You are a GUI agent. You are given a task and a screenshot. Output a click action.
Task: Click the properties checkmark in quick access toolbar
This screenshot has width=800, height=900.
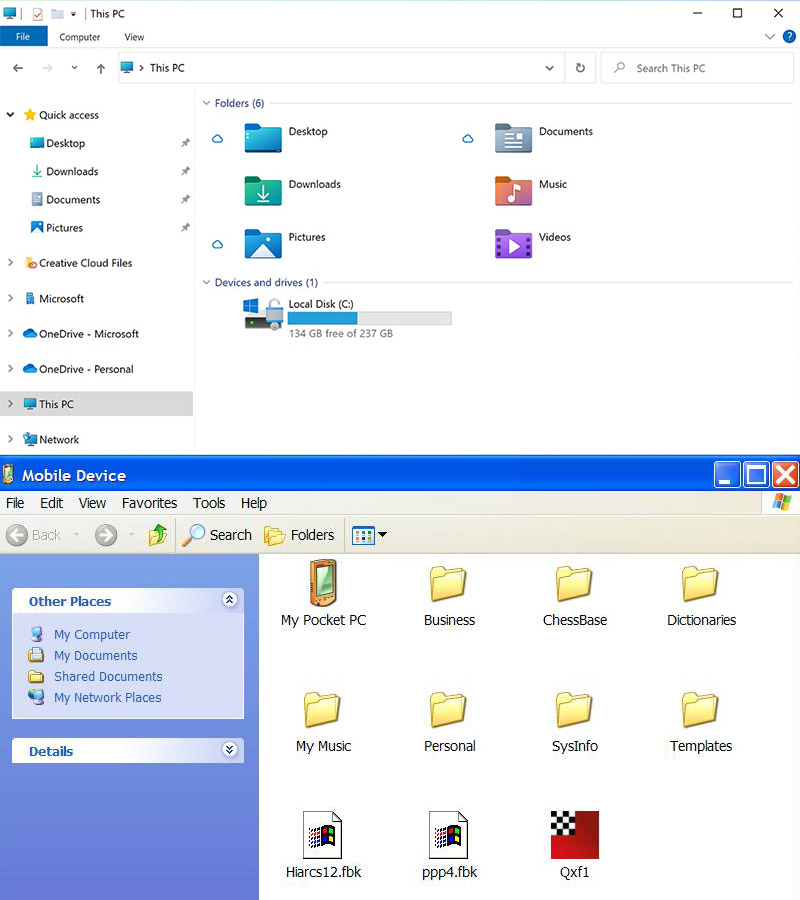click(37, 14)
